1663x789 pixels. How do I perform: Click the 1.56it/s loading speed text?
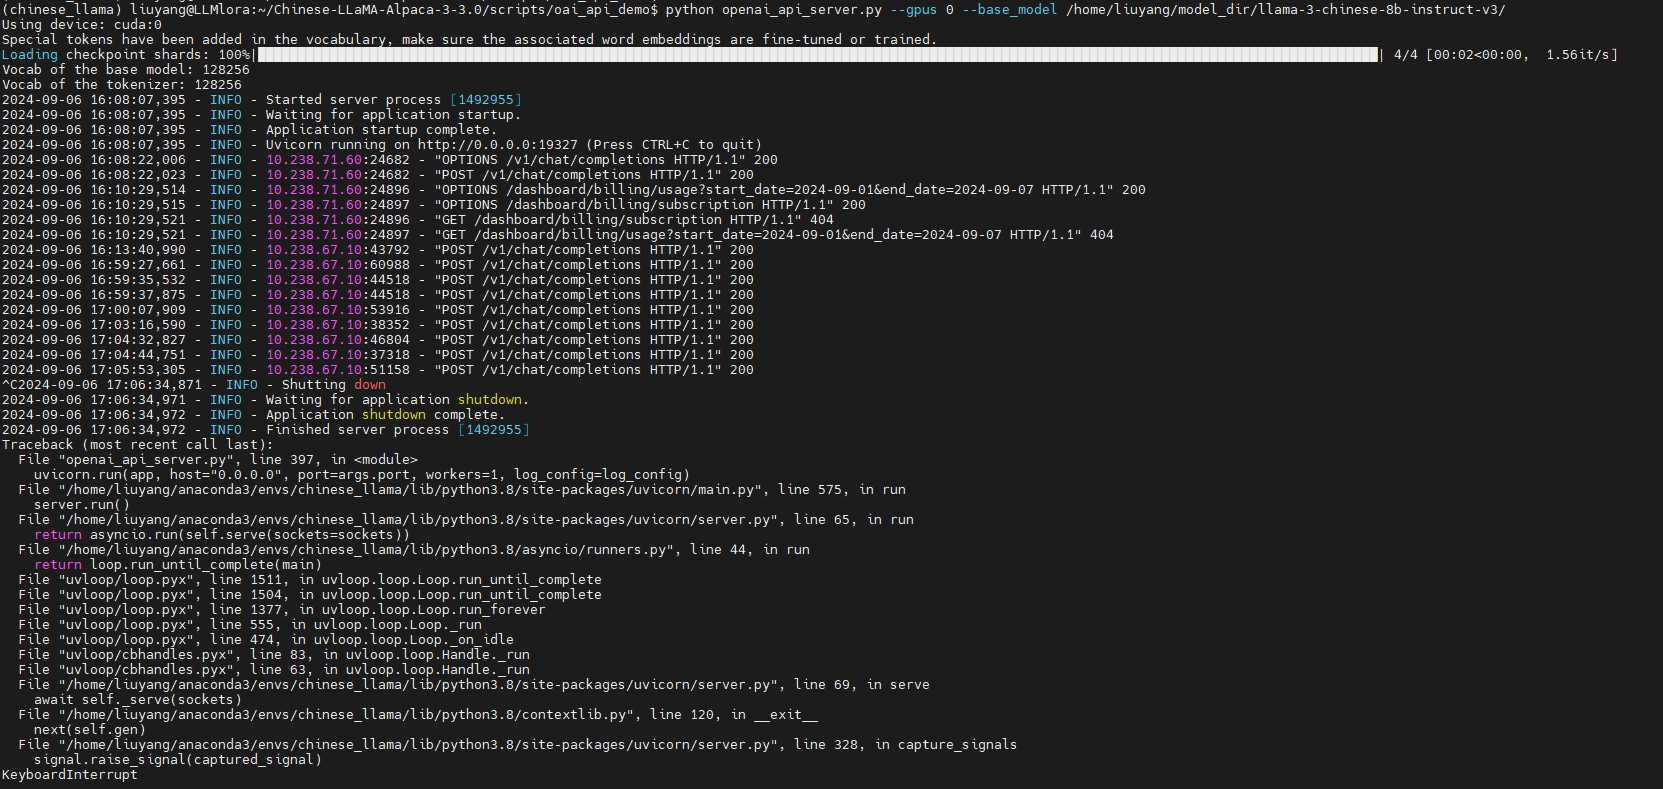tap(1581, 55)
